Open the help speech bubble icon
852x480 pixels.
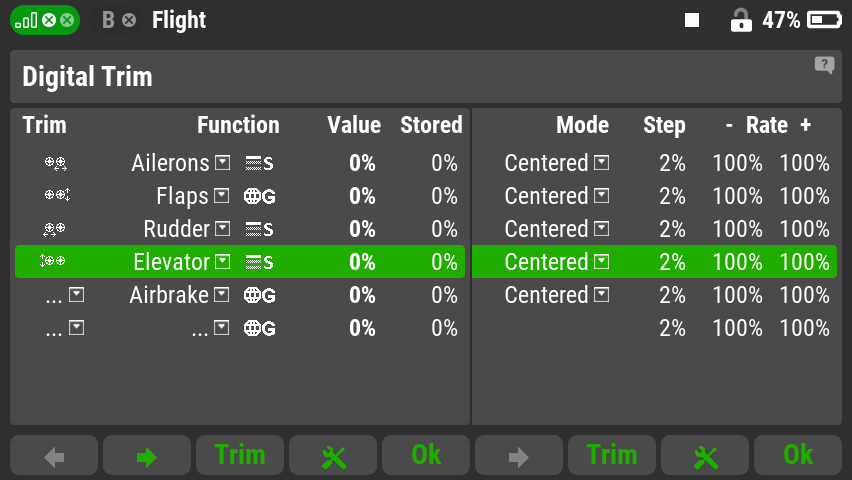pyautogui.click(x=824, y=65)
